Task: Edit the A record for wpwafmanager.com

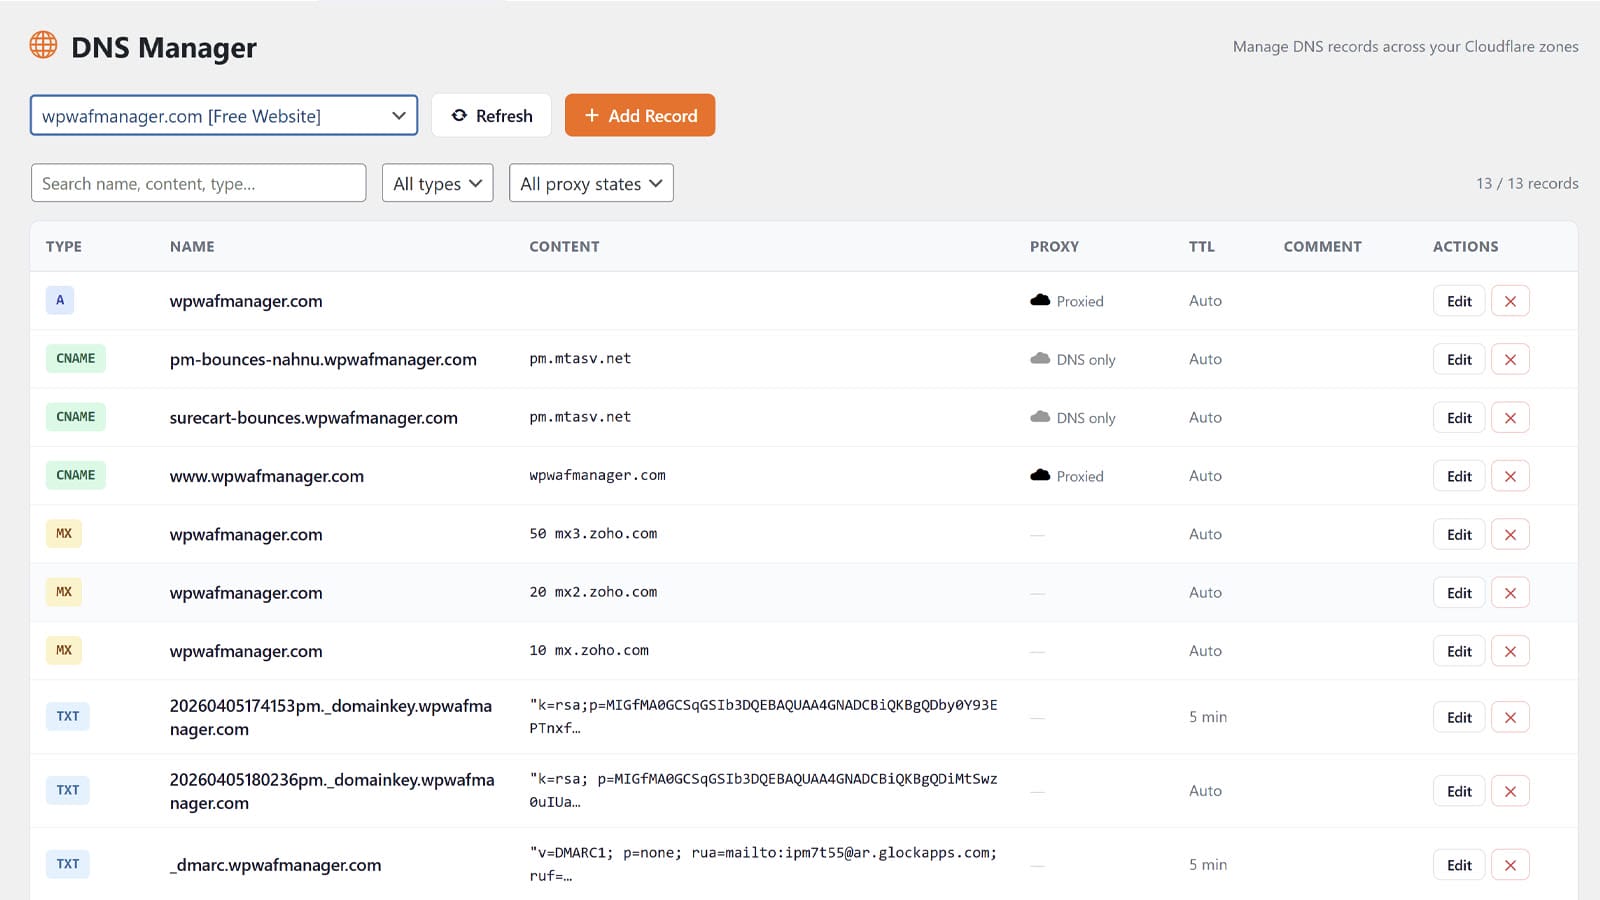Action: click(1459, 301)
